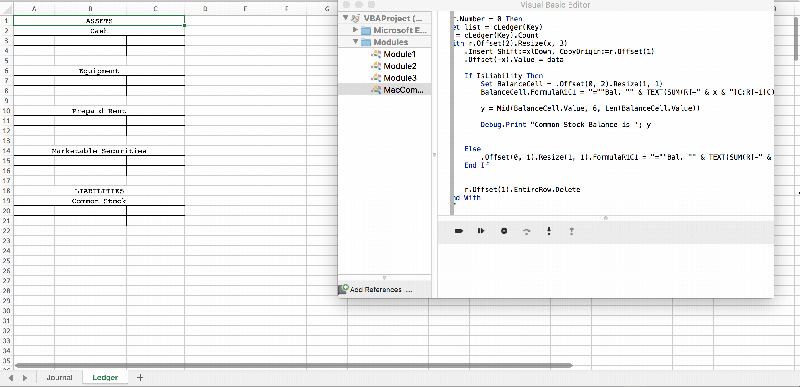Click the '.Insert Shift:=xlDown' code line
The height and width of the screenshot is (387, 800).
[559, 51]
